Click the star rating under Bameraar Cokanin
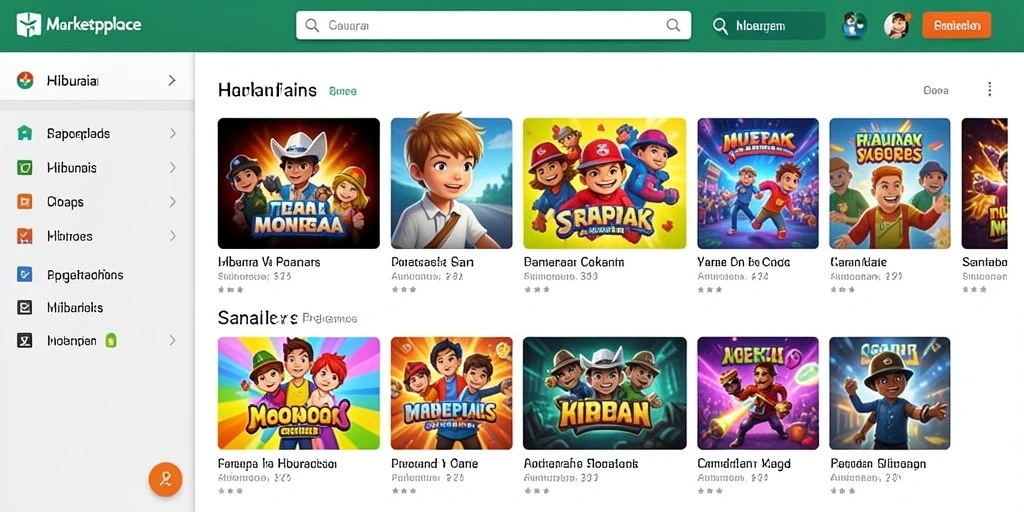The image size is (1024, 512). click(x=536, y=289)
